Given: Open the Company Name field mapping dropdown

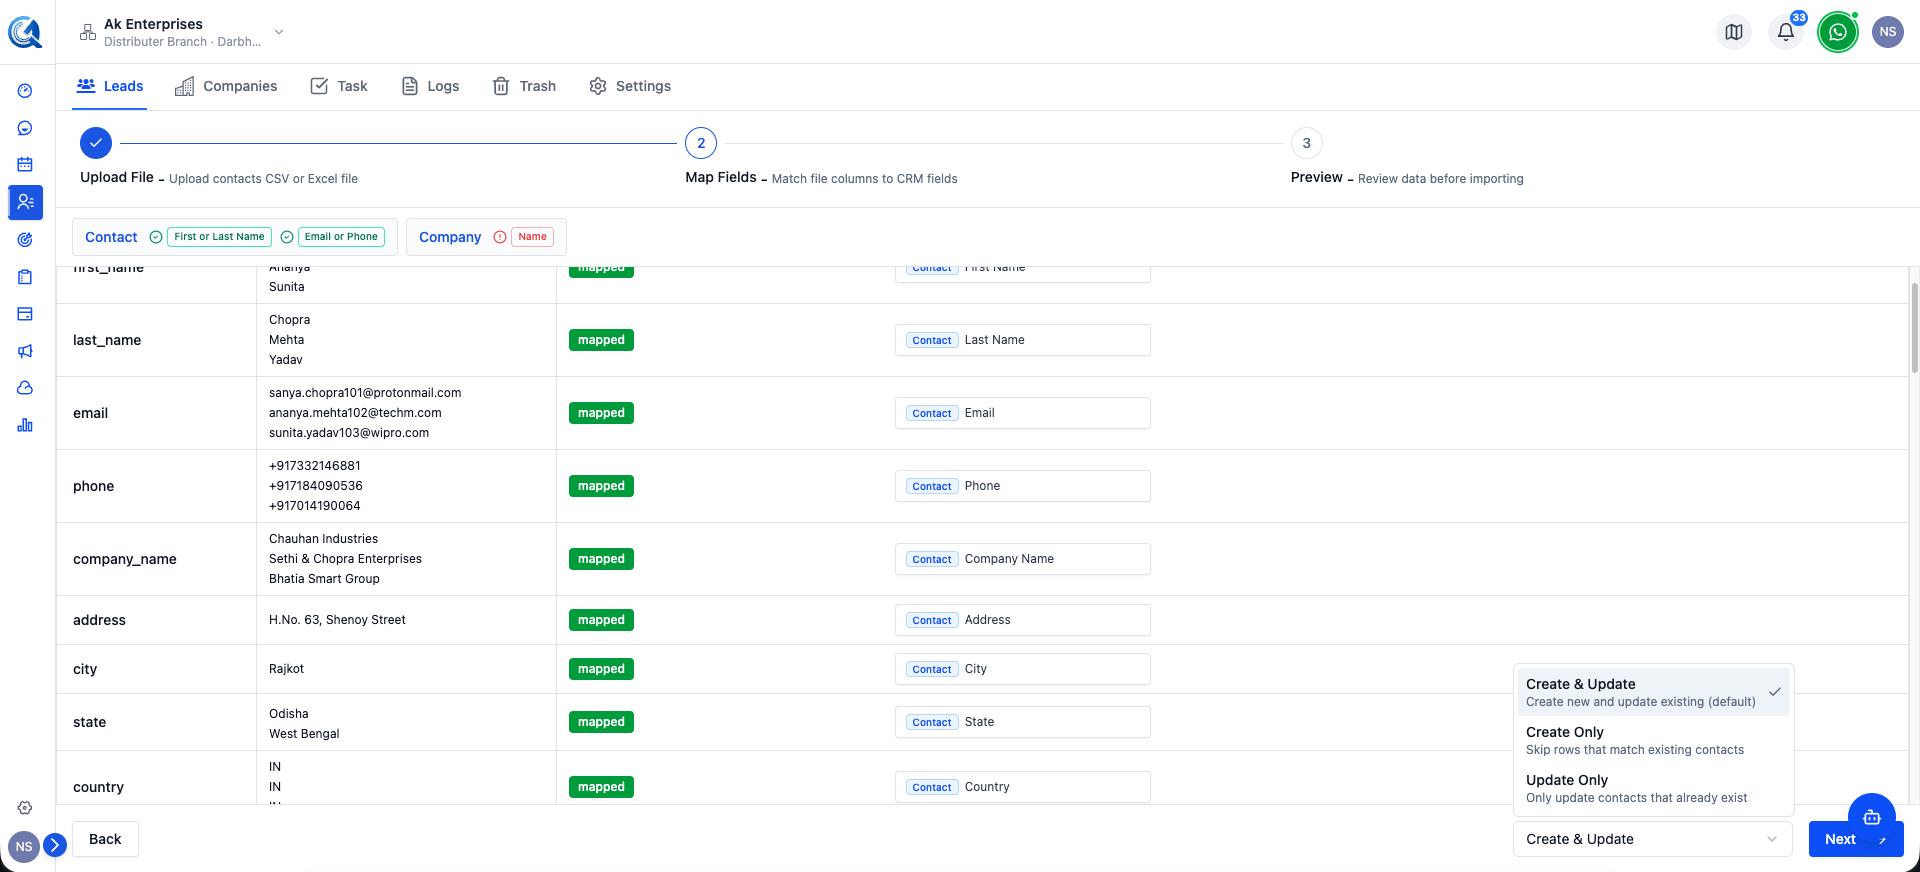Looking at the screenshot, I should [1022, 559].
